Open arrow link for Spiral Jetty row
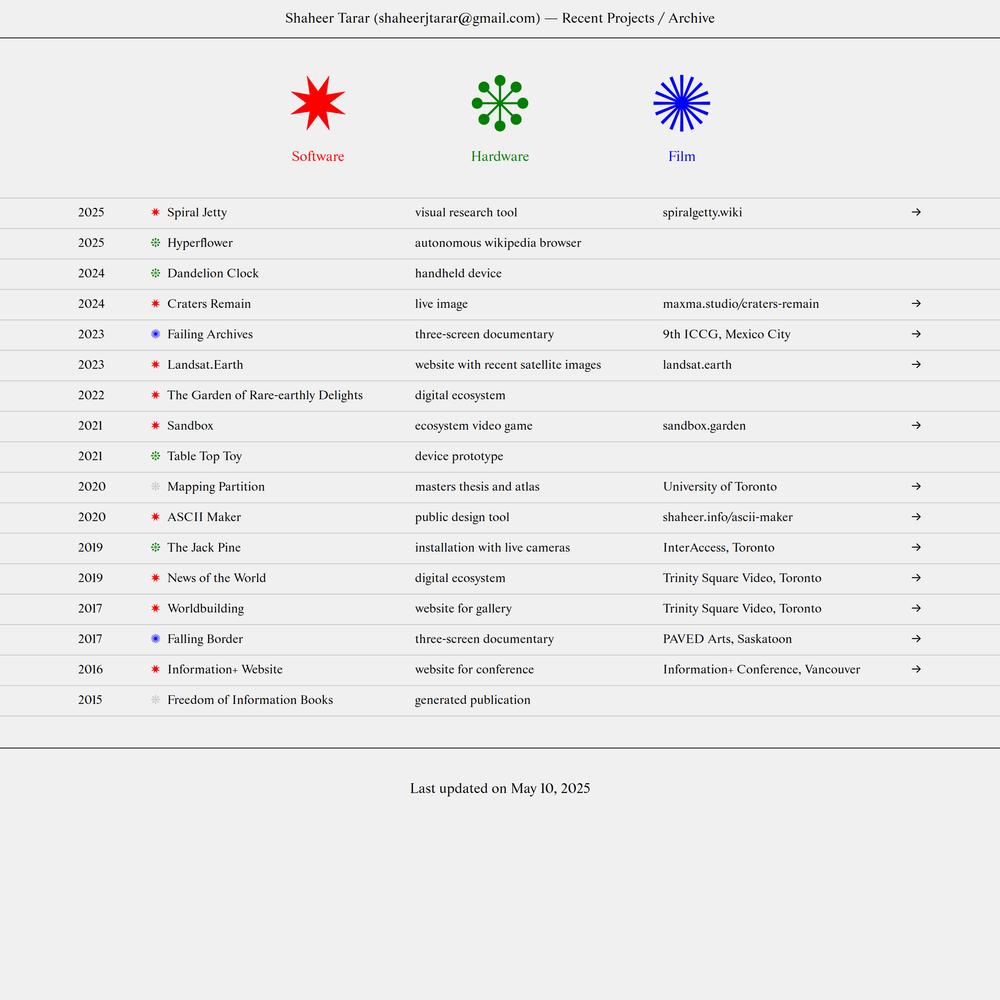 pyautogui.click(x=916, y=212)
